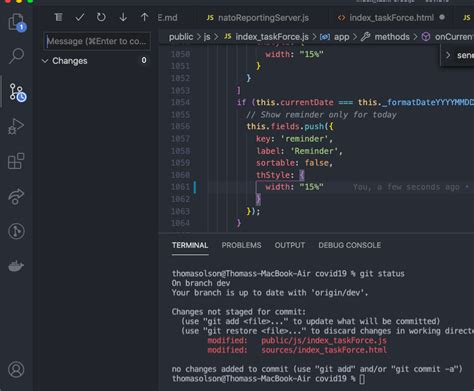474x391 pixels.
Task: Click line number 1061 in the gutter
Action: 180,187
